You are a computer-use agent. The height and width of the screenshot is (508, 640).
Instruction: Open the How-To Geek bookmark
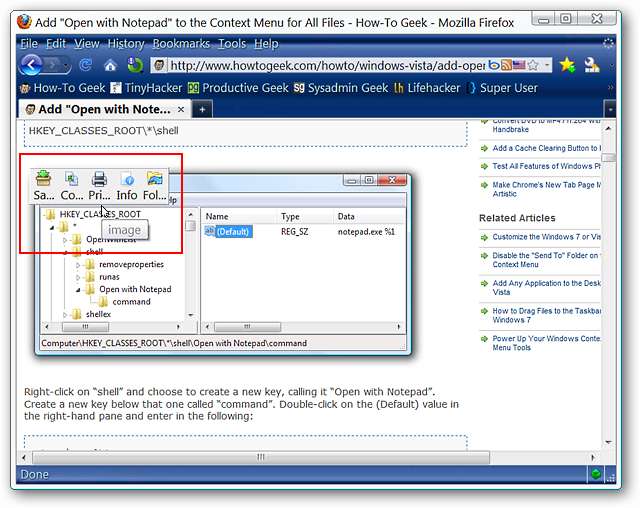(x=62, y=88)
